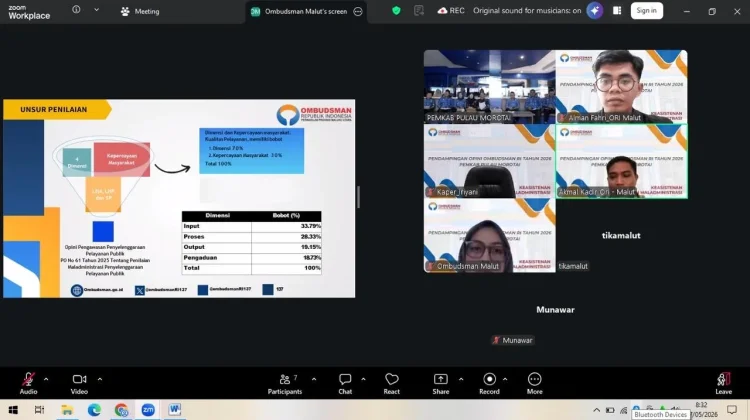The image size is (750, 420).
Task: Select Akmal Kadir_ORI - Malut video tile
Action: [621, 161]
